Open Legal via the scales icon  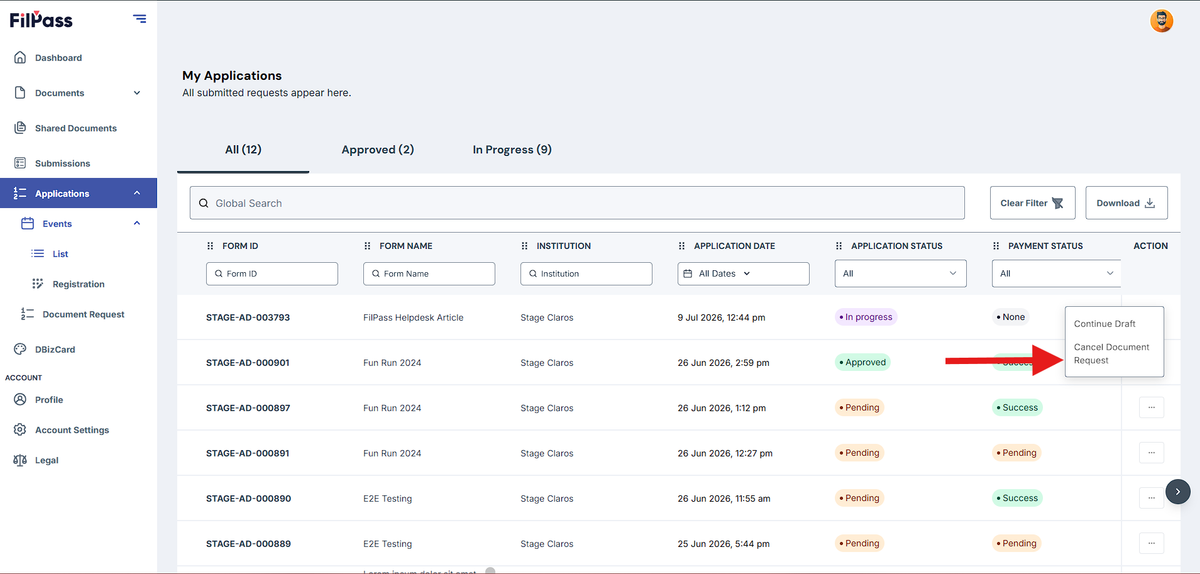point(20,460)
